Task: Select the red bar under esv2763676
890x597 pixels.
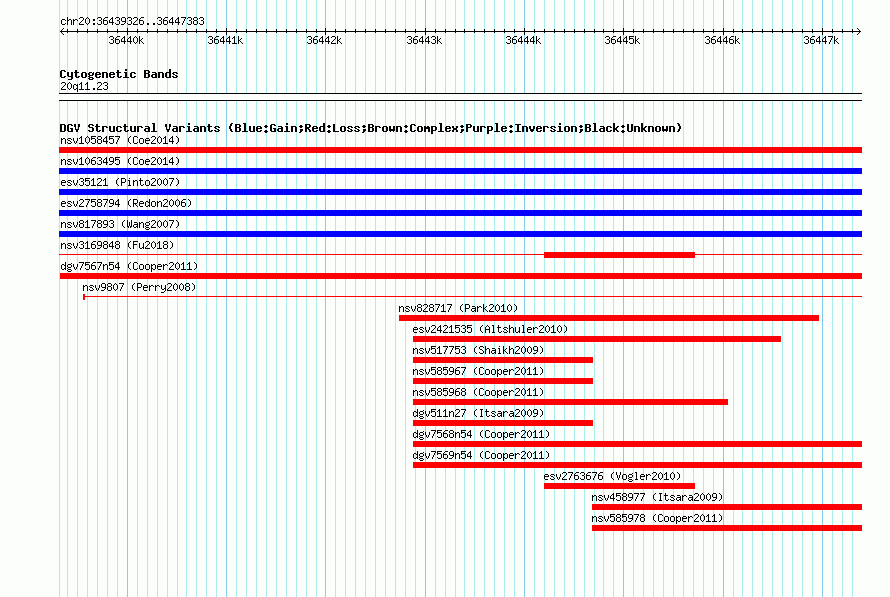Action: pyautogui.click(x=619, y=486)
